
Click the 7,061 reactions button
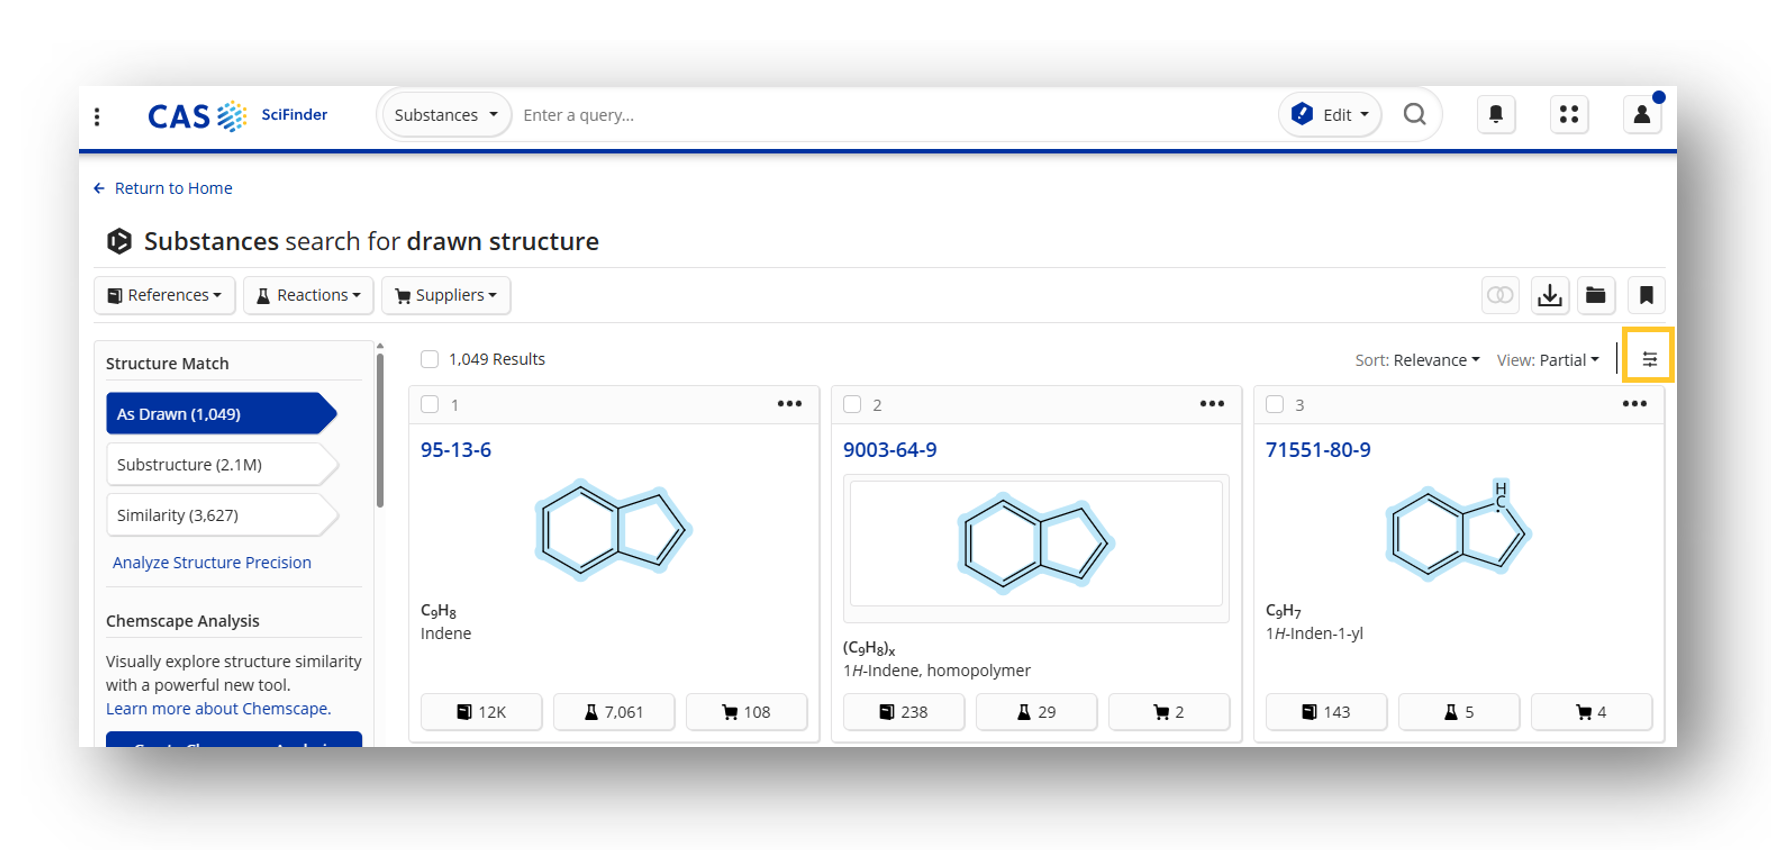click(614, 712)
